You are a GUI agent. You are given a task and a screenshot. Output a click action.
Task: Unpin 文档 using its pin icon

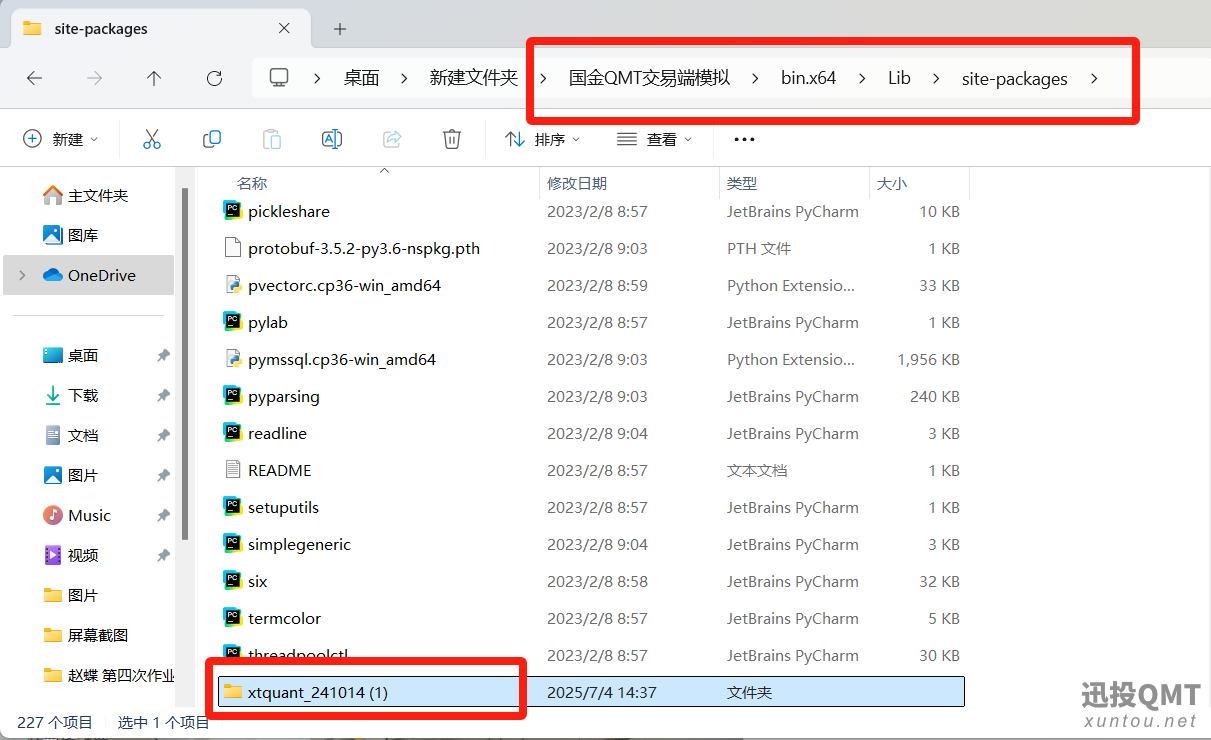tap(163, 436)
